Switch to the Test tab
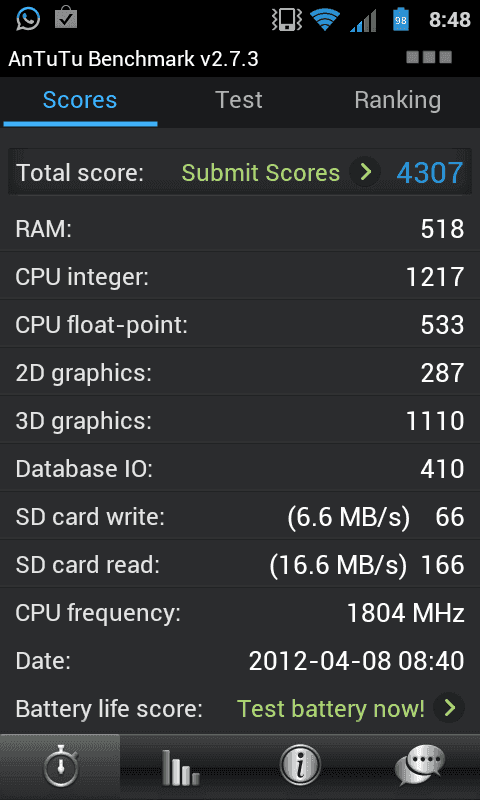The height and width of the screenshot is (800, 480). point(239,100)
